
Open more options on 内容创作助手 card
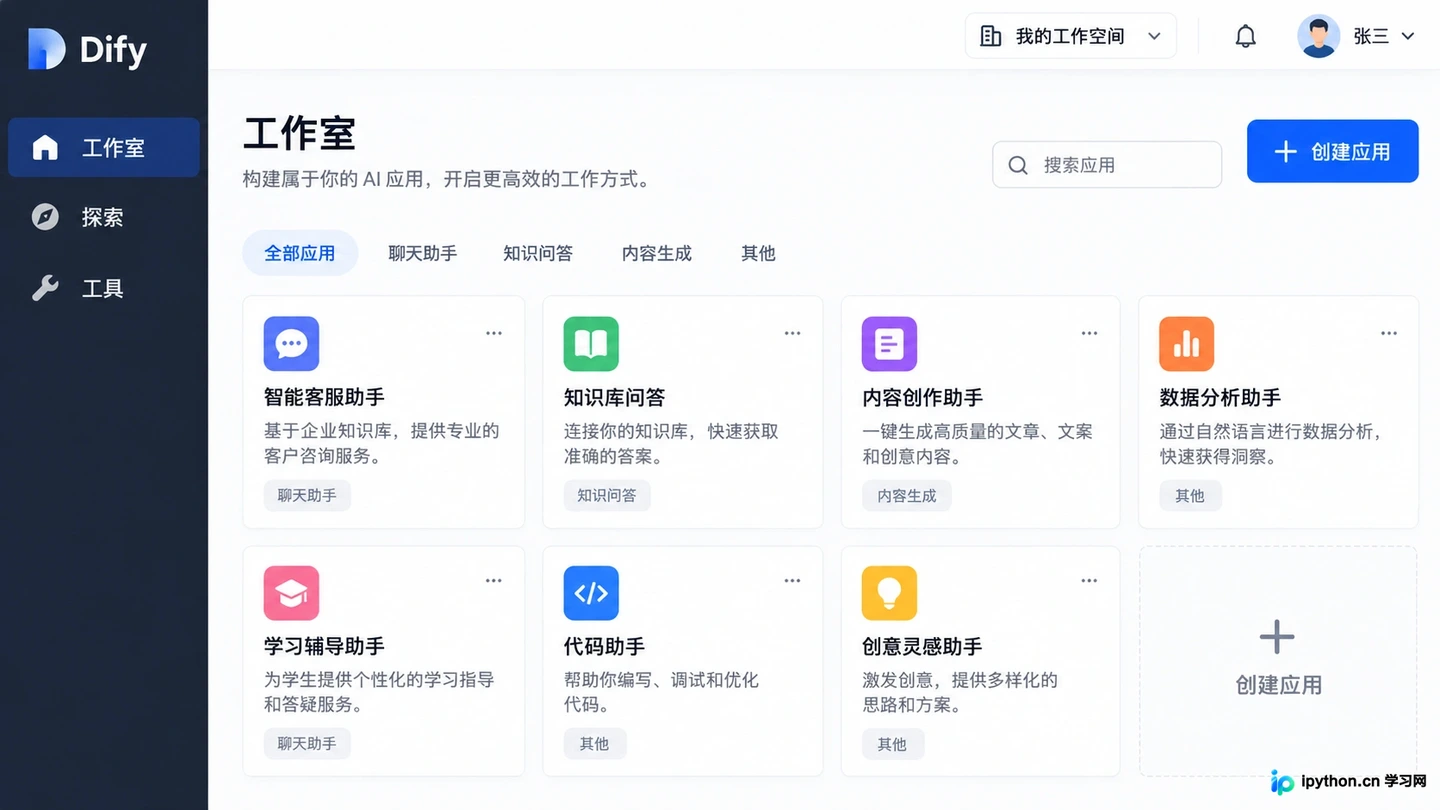coord(1090,333)
